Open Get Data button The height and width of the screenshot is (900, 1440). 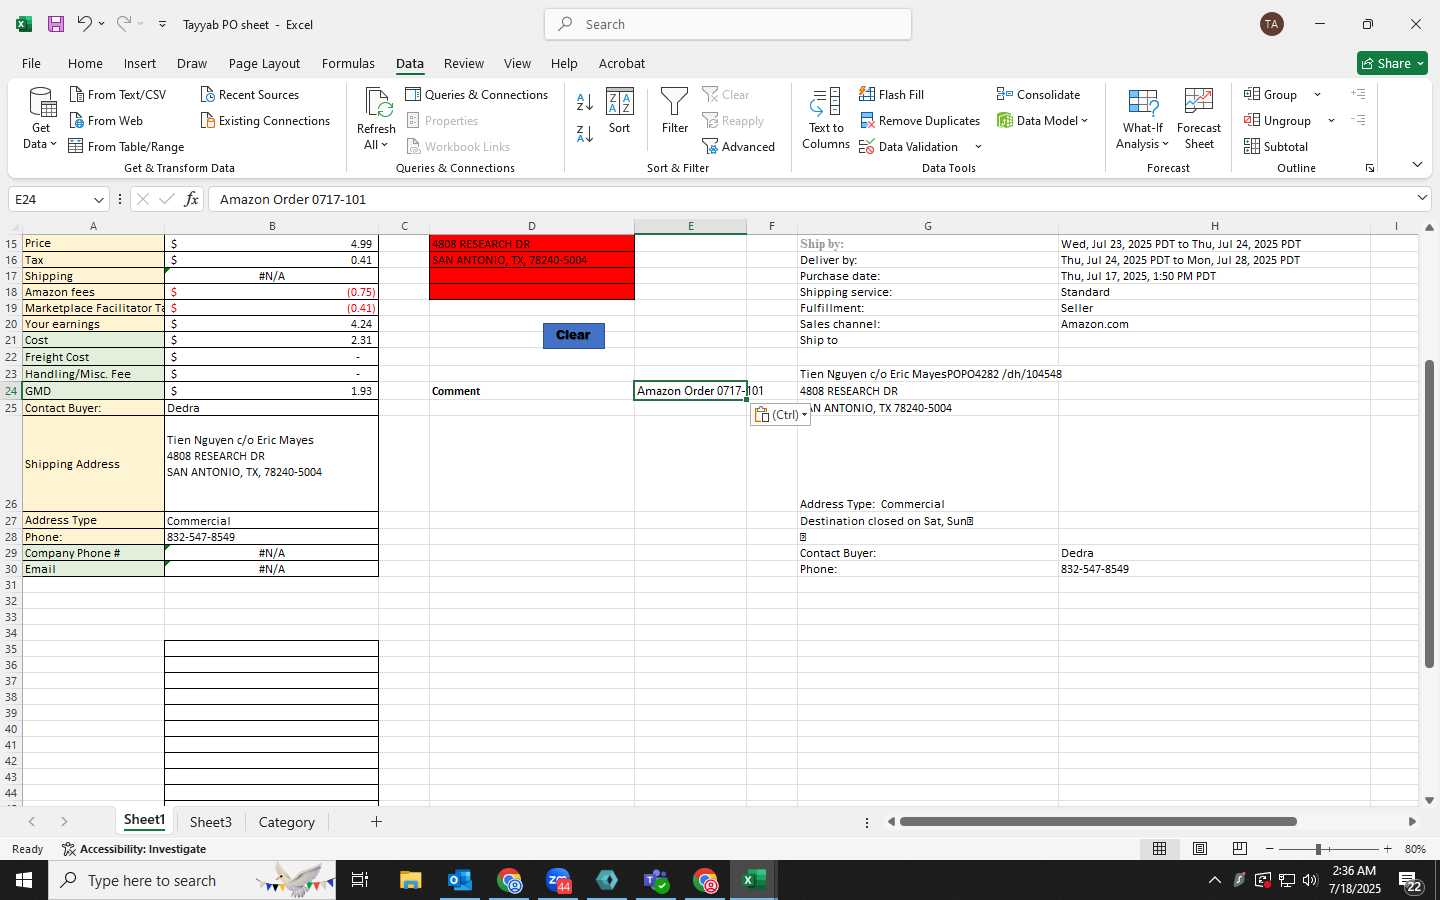click(x=41, y=119)
